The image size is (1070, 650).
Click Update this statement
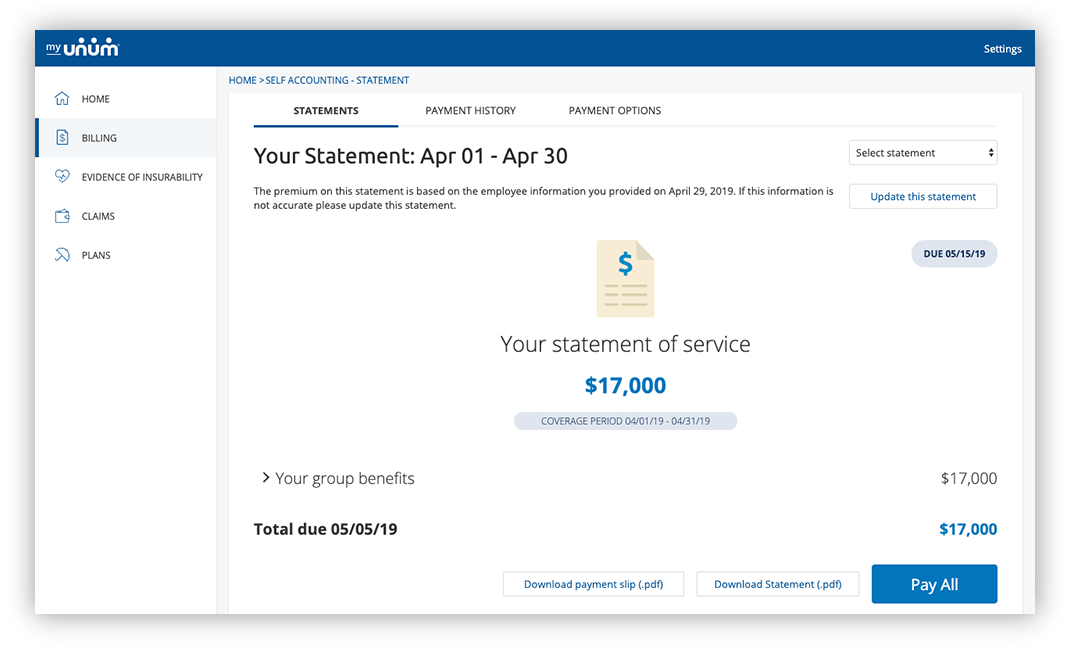click(922, 196)
